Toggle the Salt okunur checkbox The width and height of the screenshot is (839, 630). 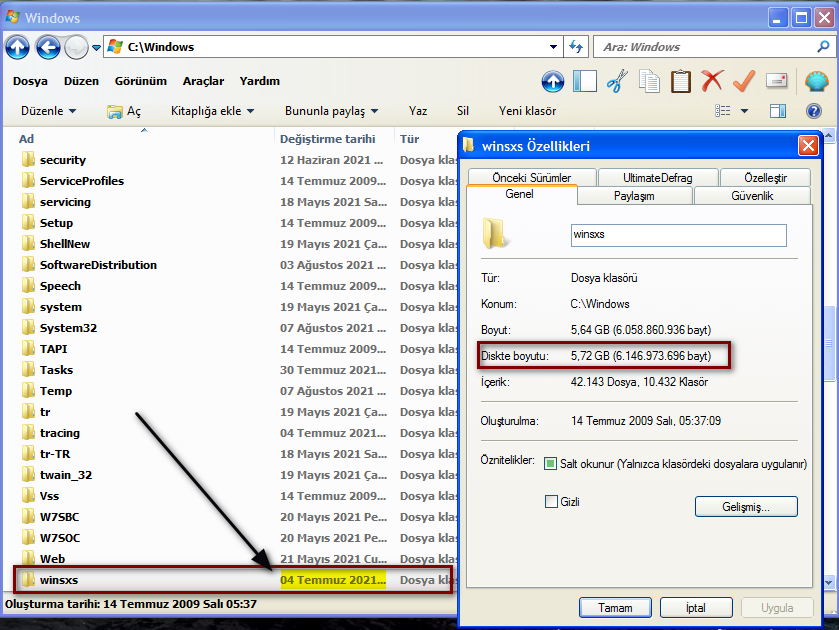(x=550, y=464)
